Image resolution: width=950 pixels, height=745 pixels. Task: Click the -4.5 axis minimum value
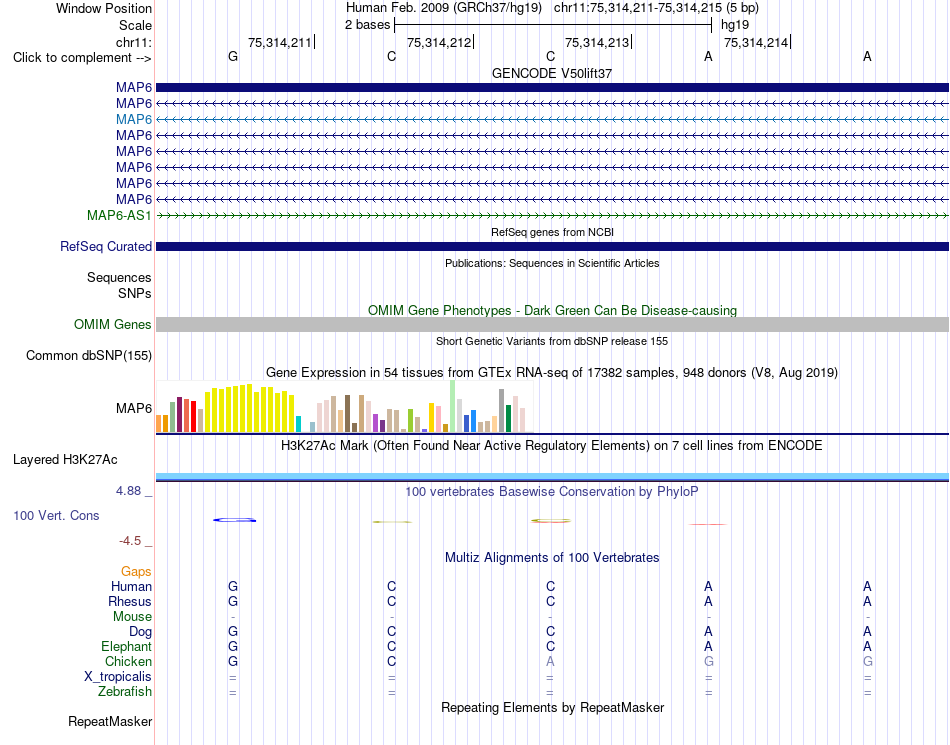(130, 540)
